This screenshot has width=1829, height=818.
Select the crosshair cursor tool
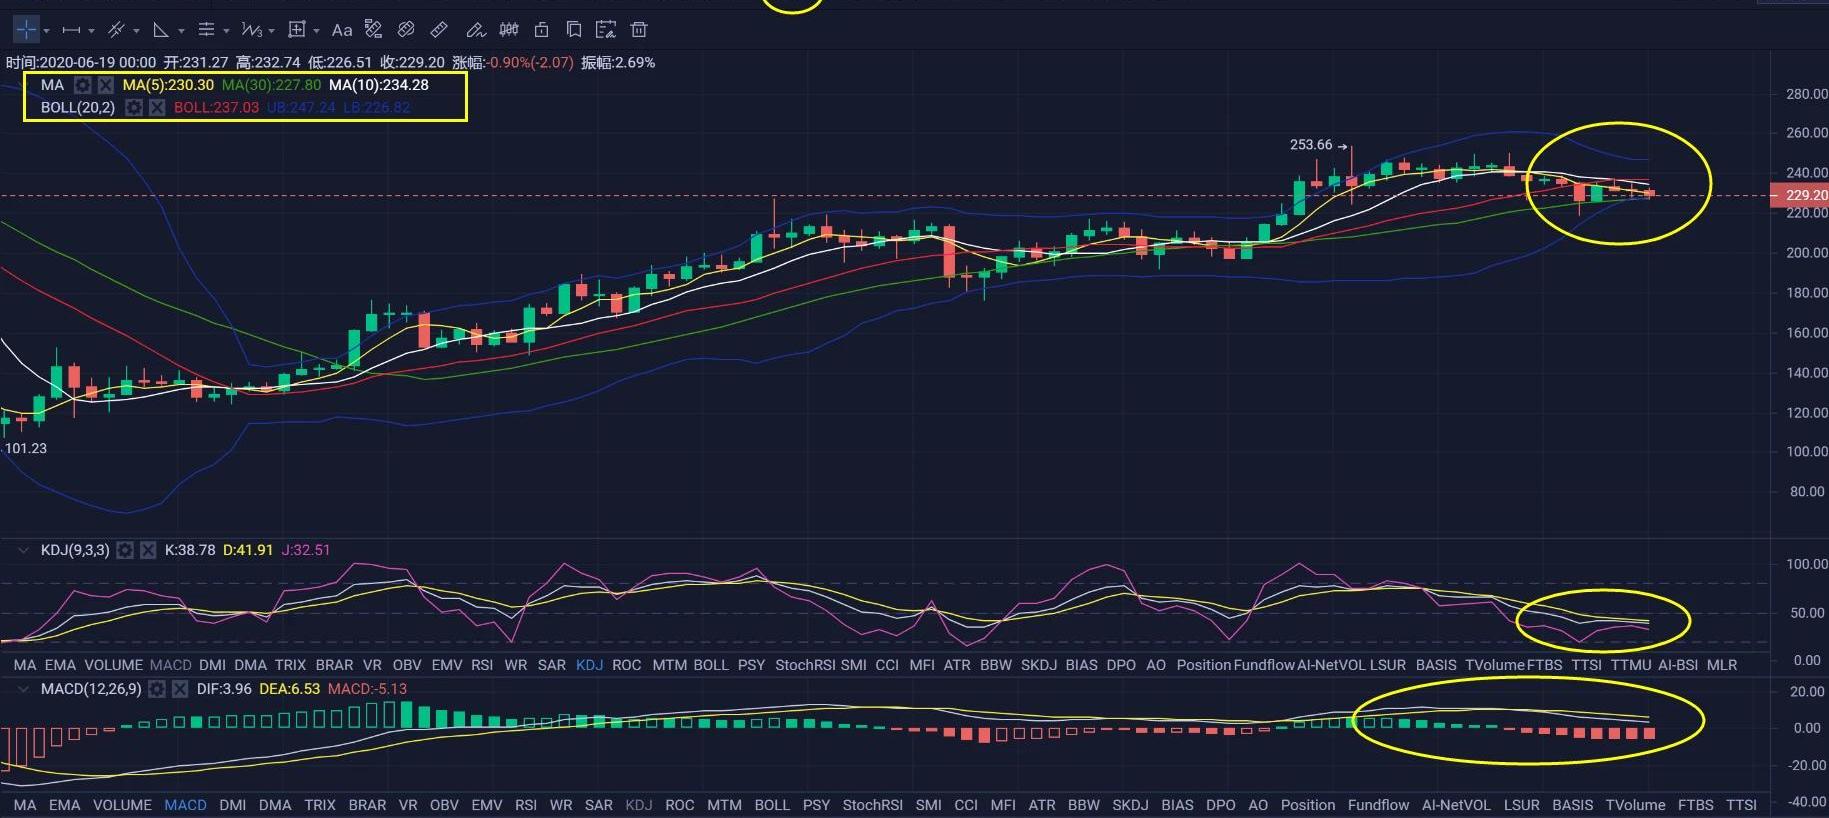[25, 30]
